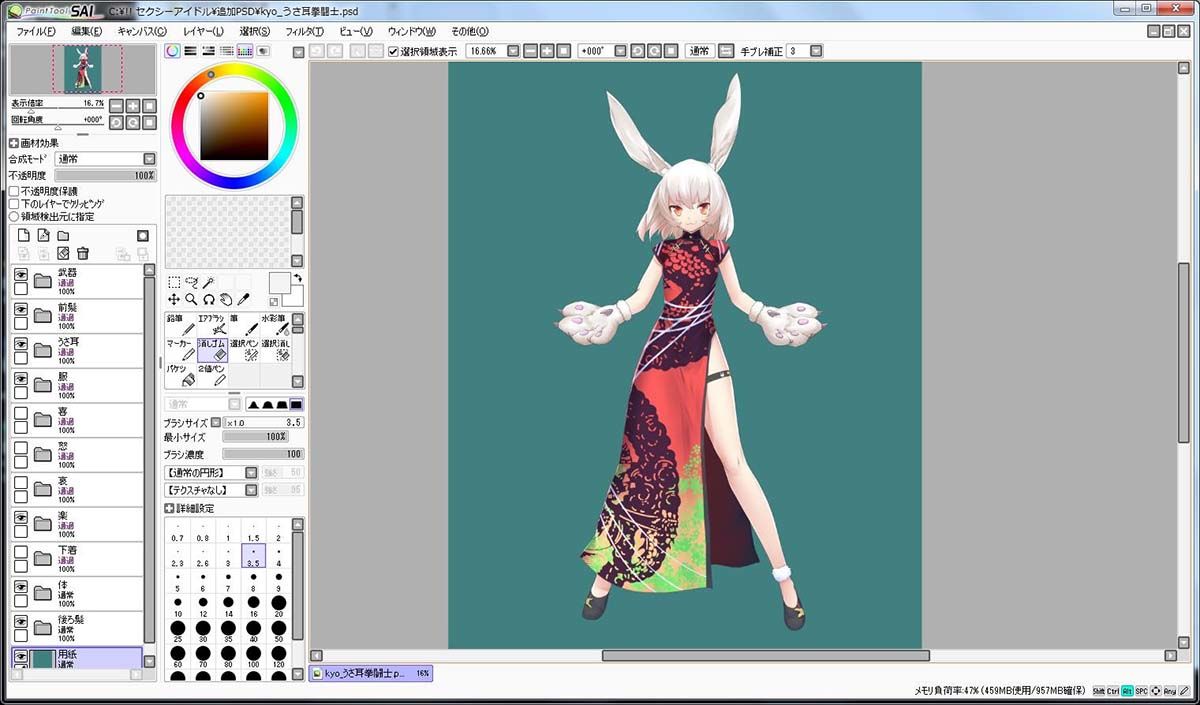Viewport: 1200px width, 705px height.
Task: Open the zoom percentage dropdown 16.66%
Action: point(492,51)
